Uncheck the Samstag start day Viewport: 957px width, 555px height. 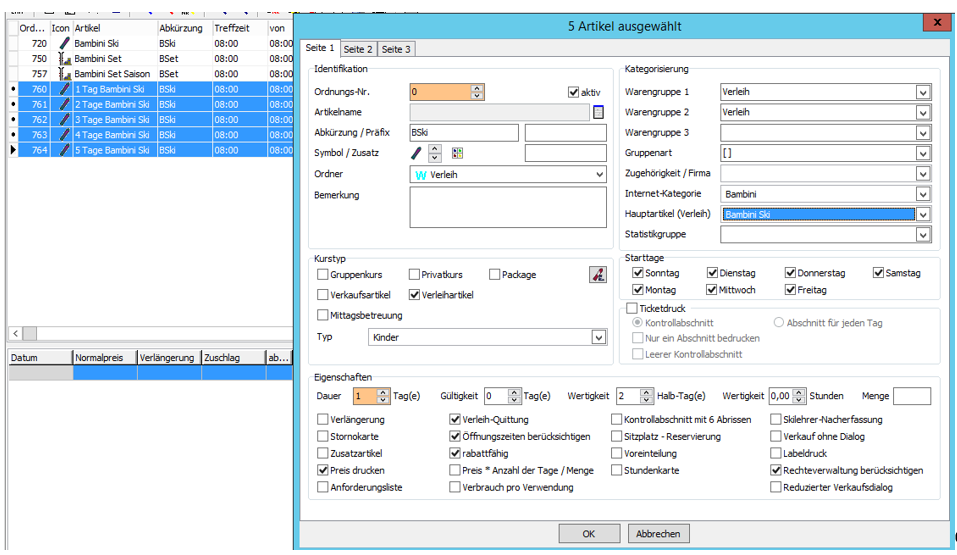pos(878,273)
